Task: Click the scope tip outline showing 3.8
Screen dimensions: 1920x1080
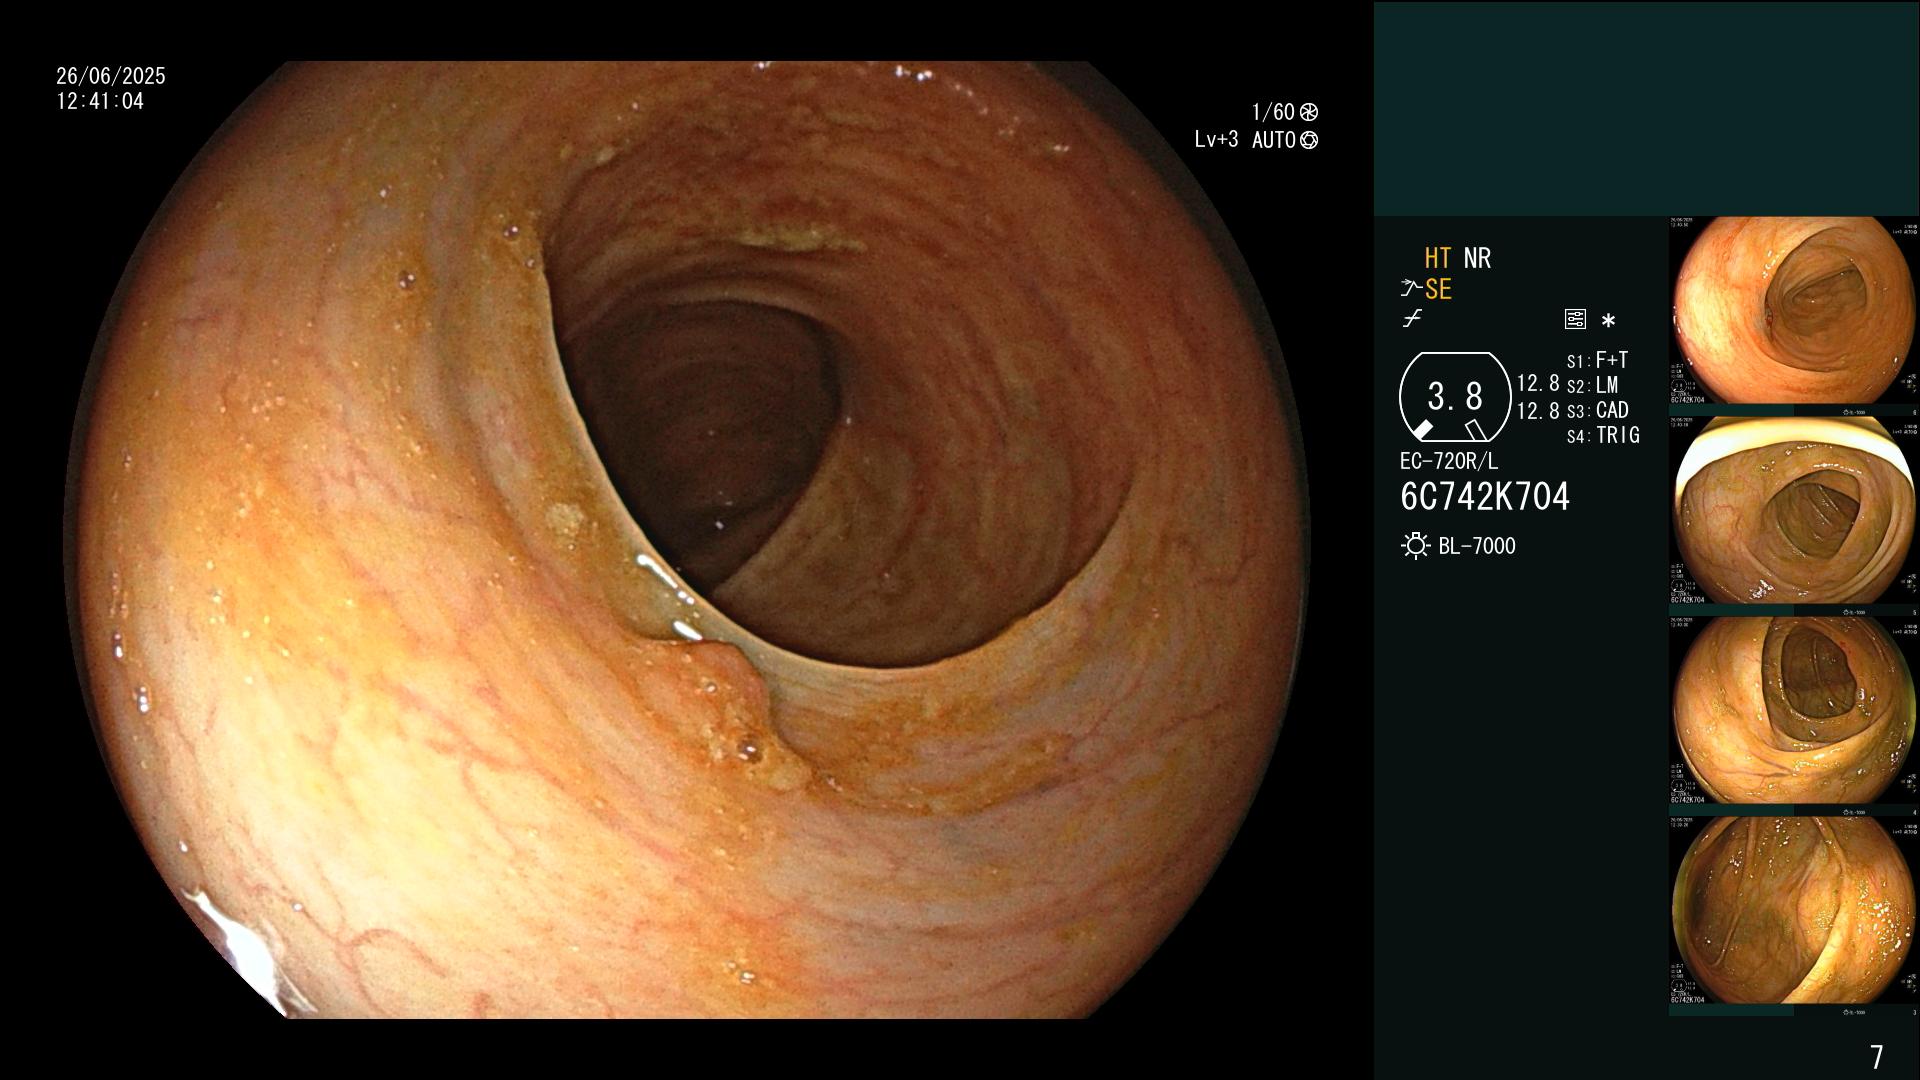Action: pyautogui.click(x=1454, y=397)
